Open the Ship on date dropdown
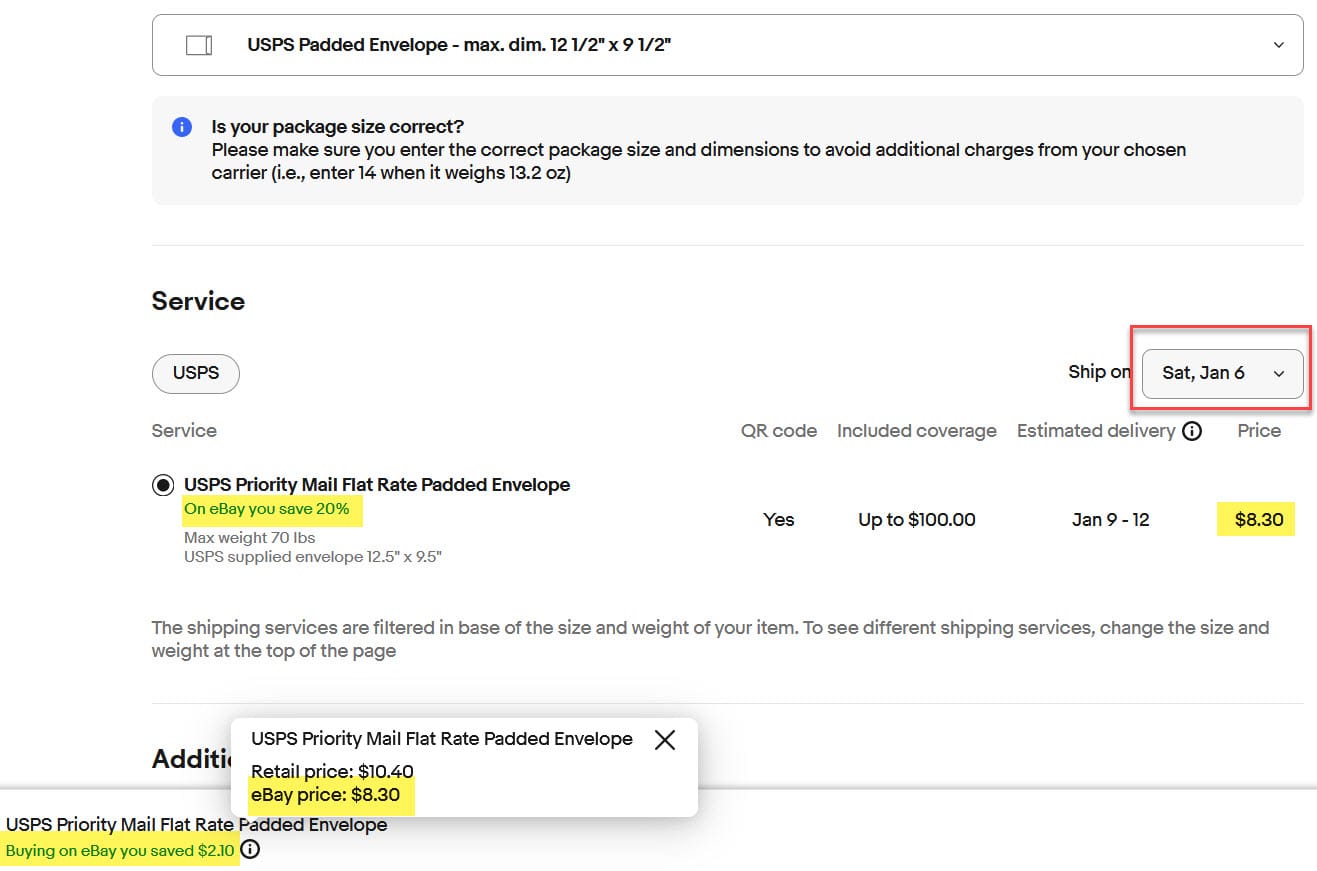 (x=1222, y=373)
